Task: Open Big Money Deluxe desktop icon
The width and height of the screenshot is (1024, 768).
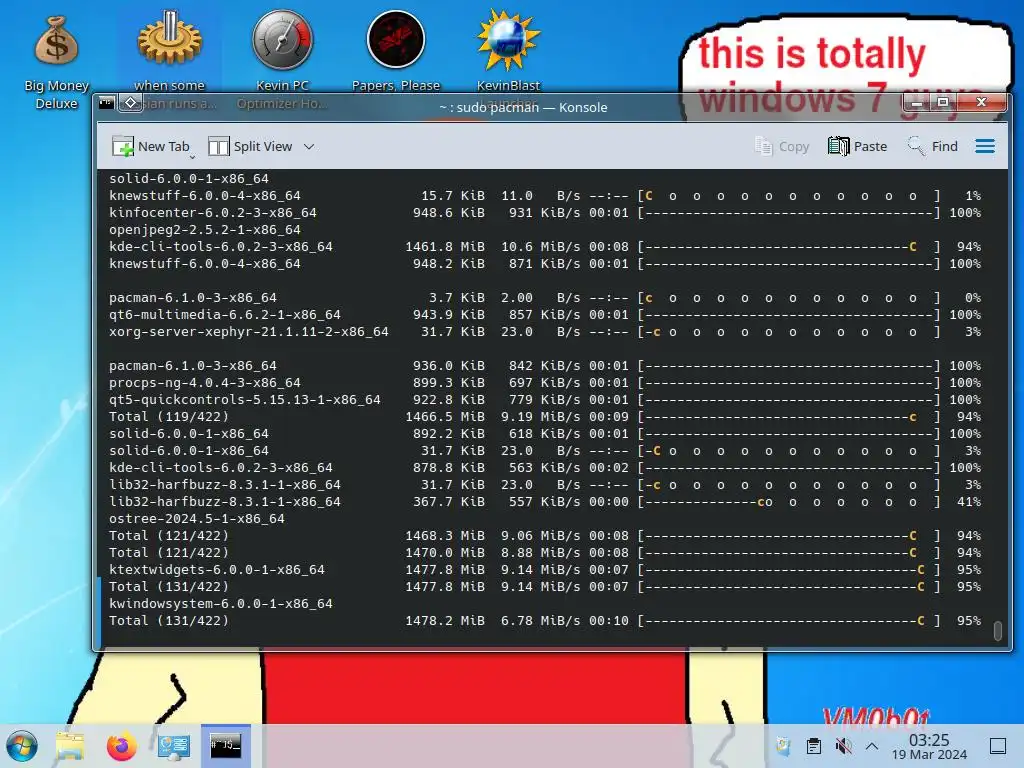Action: click(56, 60)
